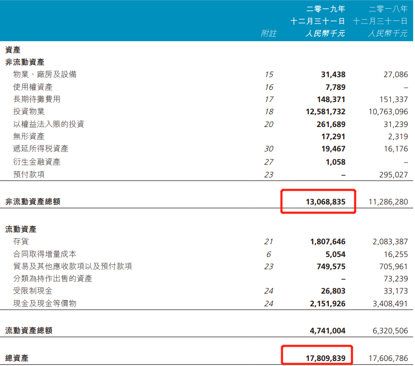This screenshot has height=366, width=415.
Task: Click the value 19,467
Action: pyautogui.click(x=333, y=149)
